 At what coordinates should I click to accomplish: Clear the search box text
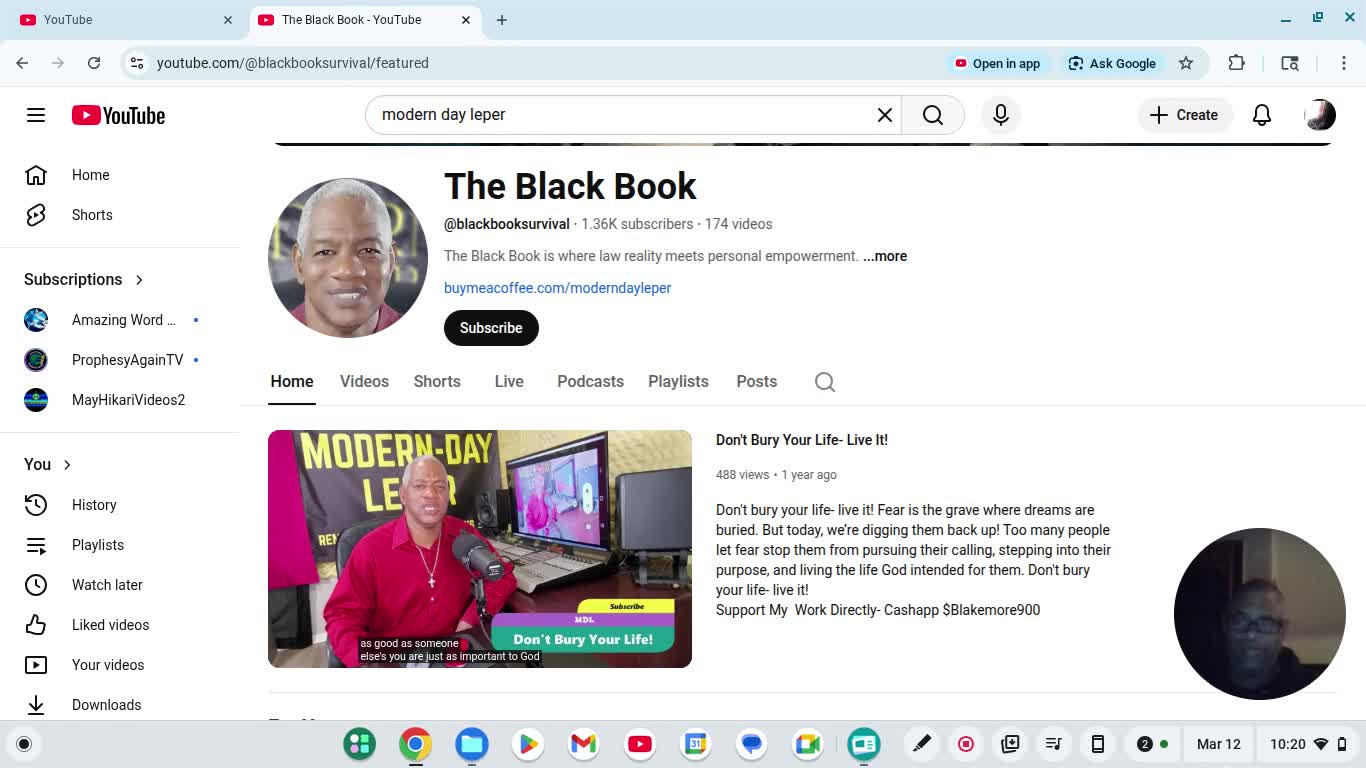pos(884,115)
